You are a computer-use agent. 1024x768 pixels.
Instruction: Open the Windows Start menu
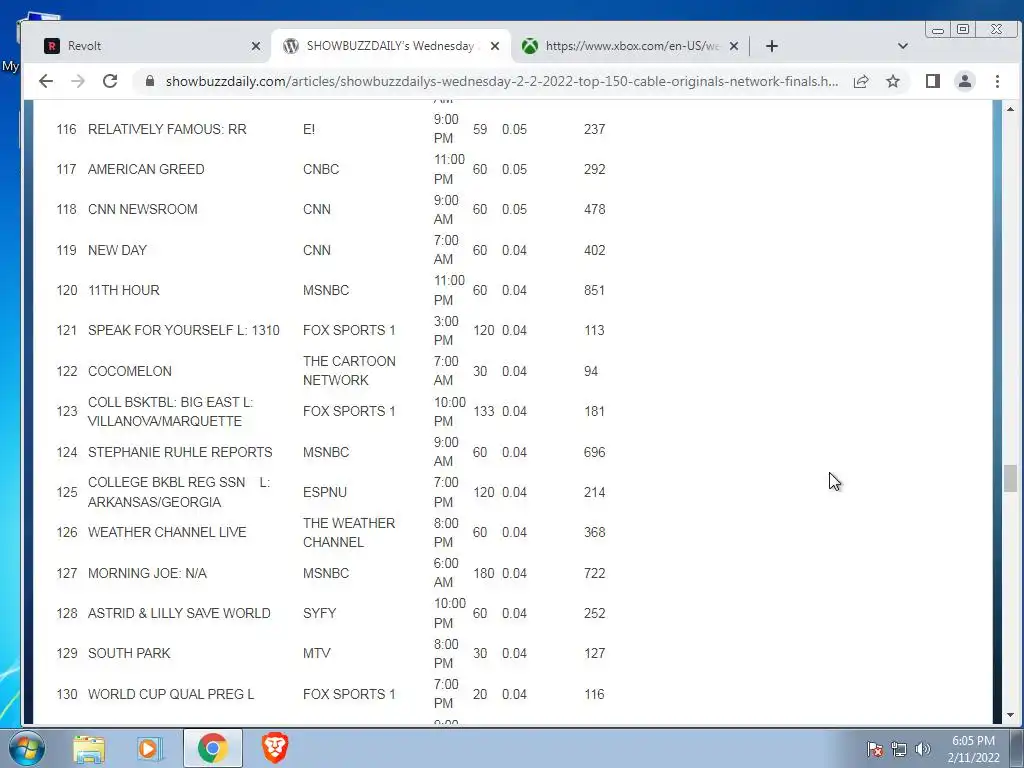26,748
